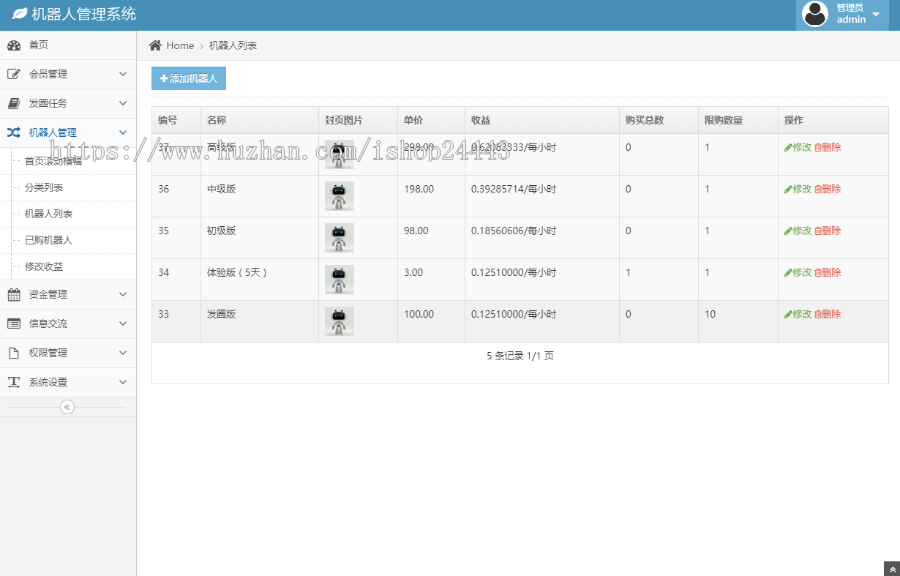
Task: Click the task publishing book icon
Action: (14, 103)
